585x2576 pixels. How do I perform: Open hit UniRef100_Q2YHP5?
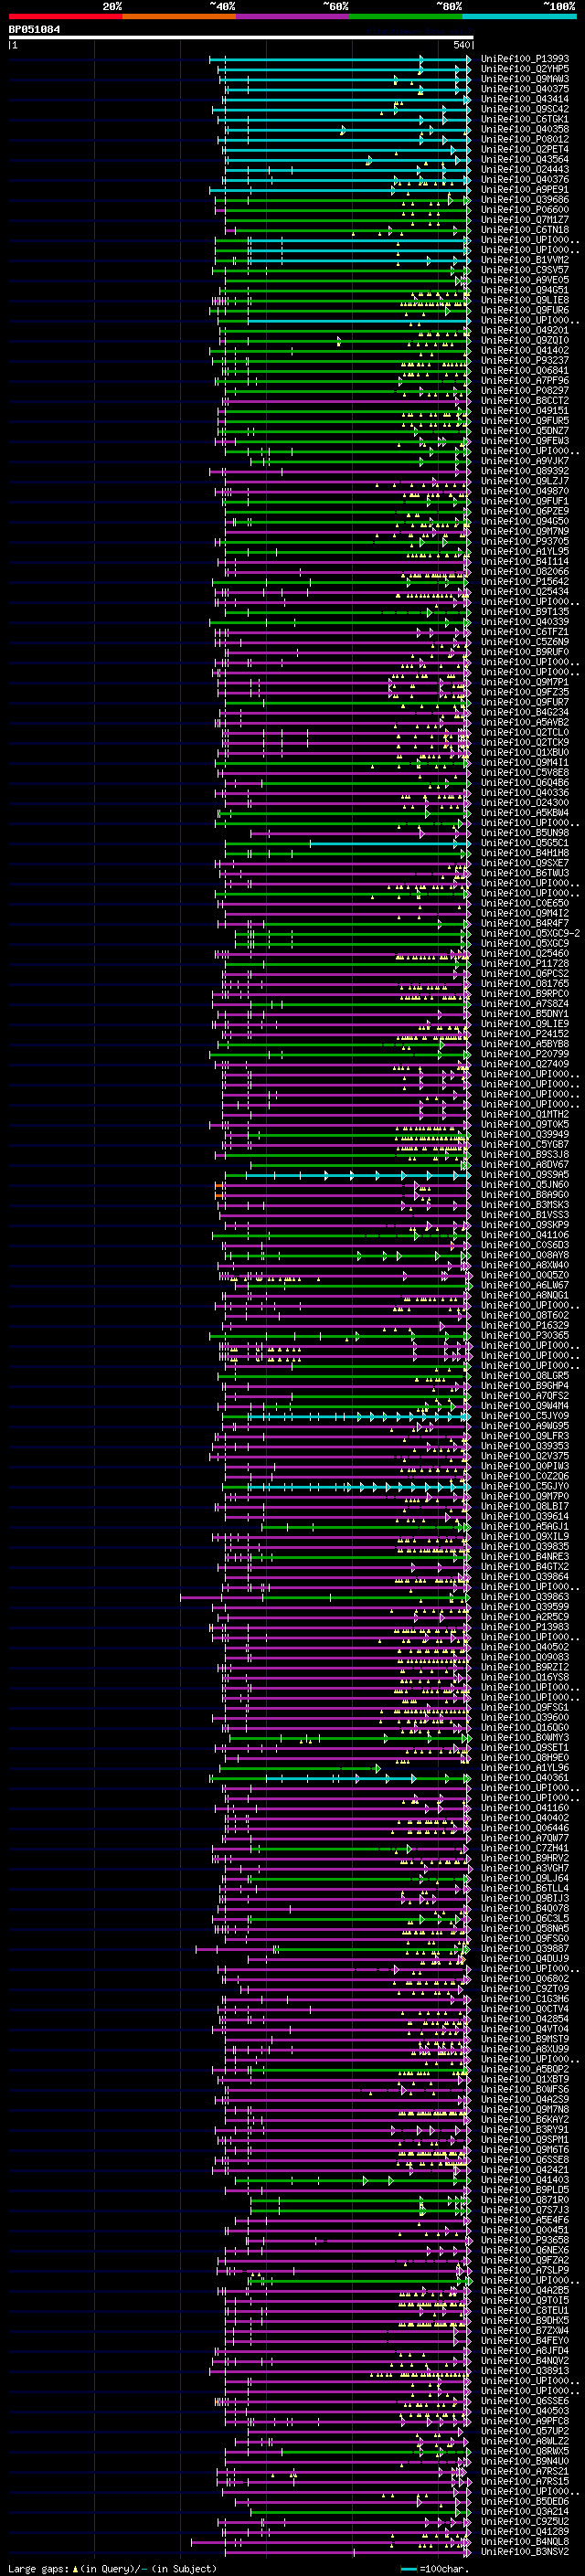click(x=525, y=69)
